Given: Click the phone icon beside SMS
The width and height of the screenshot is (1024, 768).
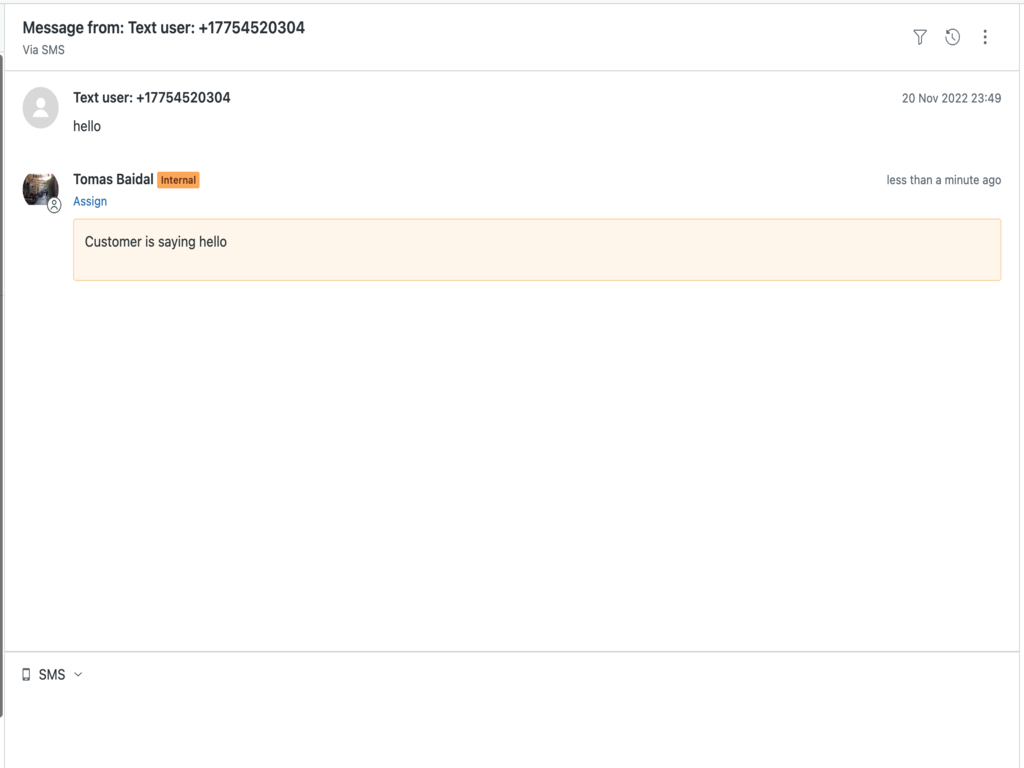Looking at the screenshot, I should [x=26, y=675].
